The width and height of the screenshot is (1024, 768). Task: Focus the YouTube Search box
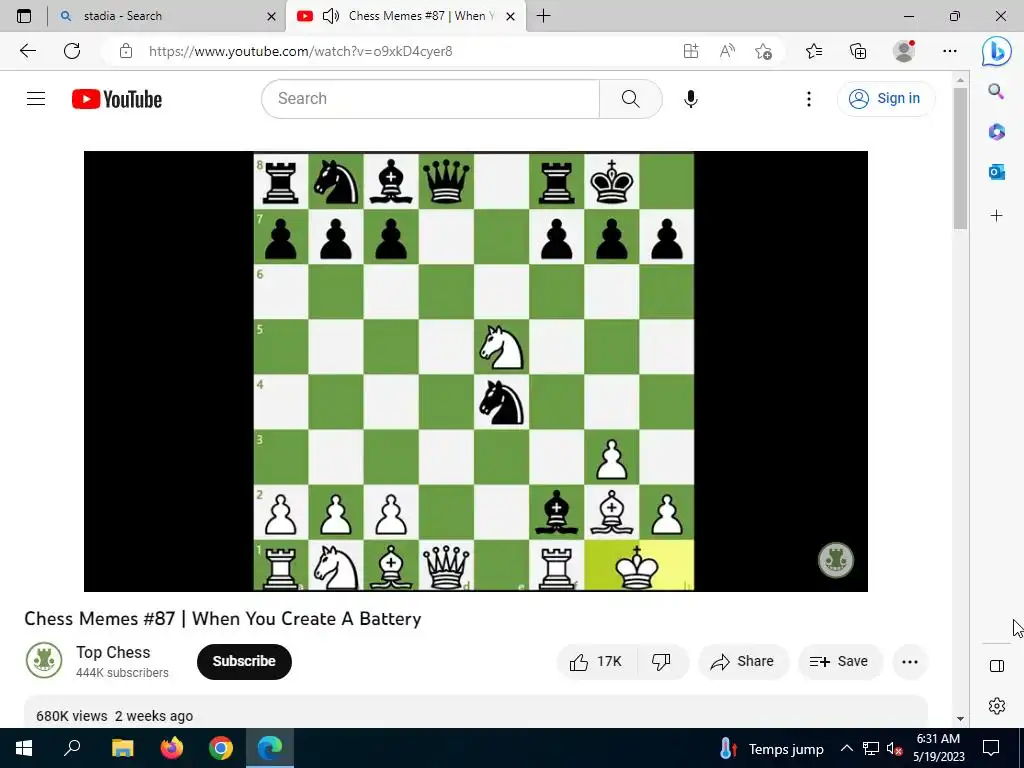click(x=431, y=99)
